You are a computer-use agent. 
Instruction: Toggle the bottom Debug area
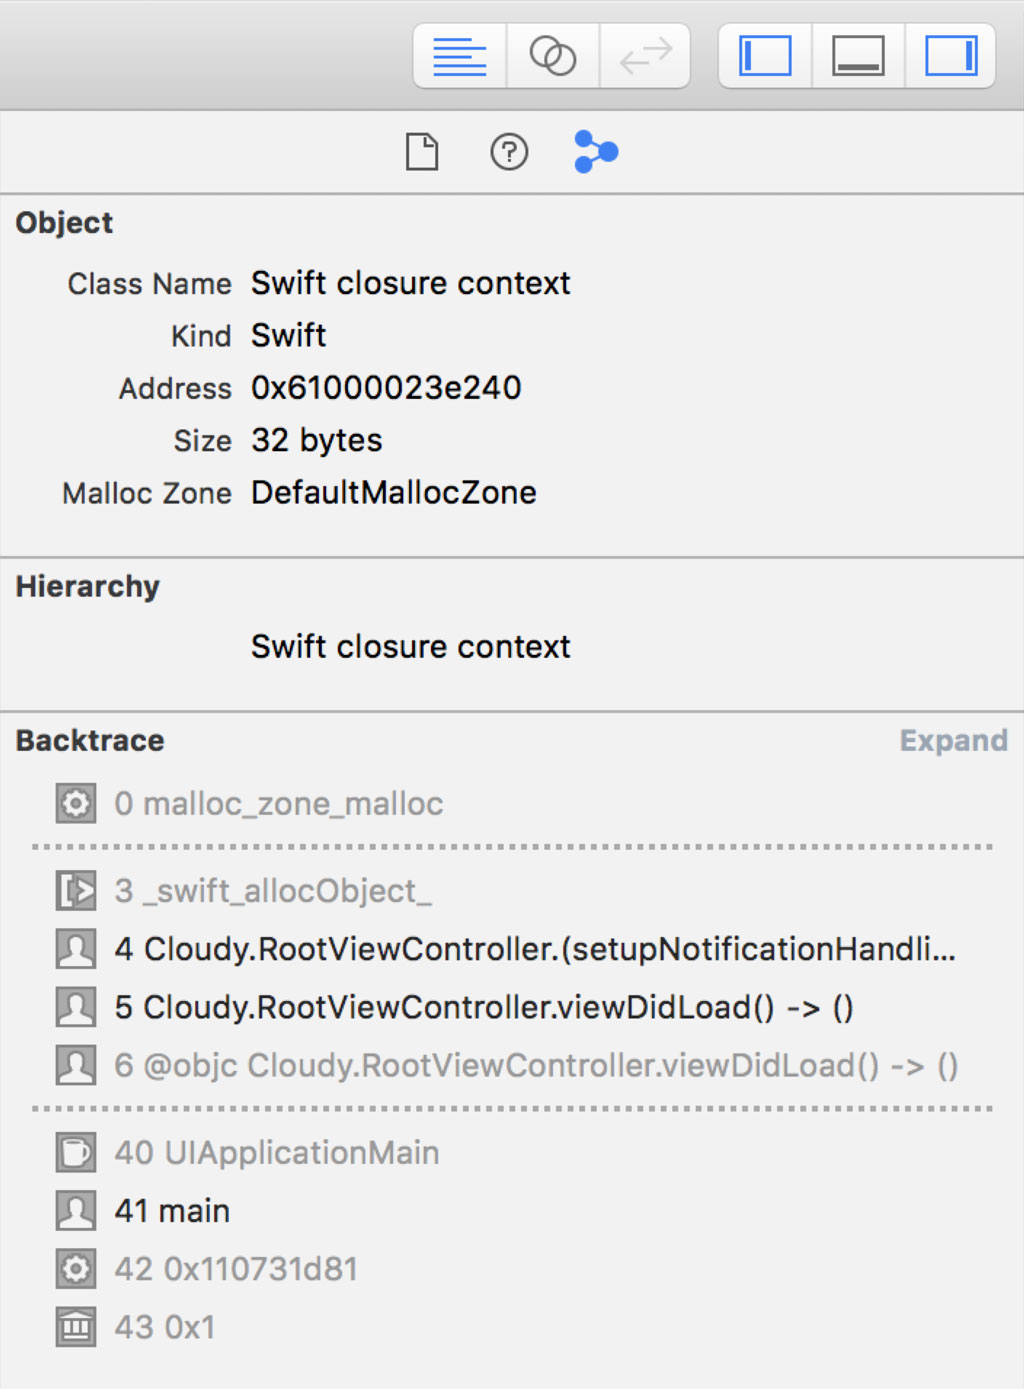pyautogui.click(x=858, y=56)
